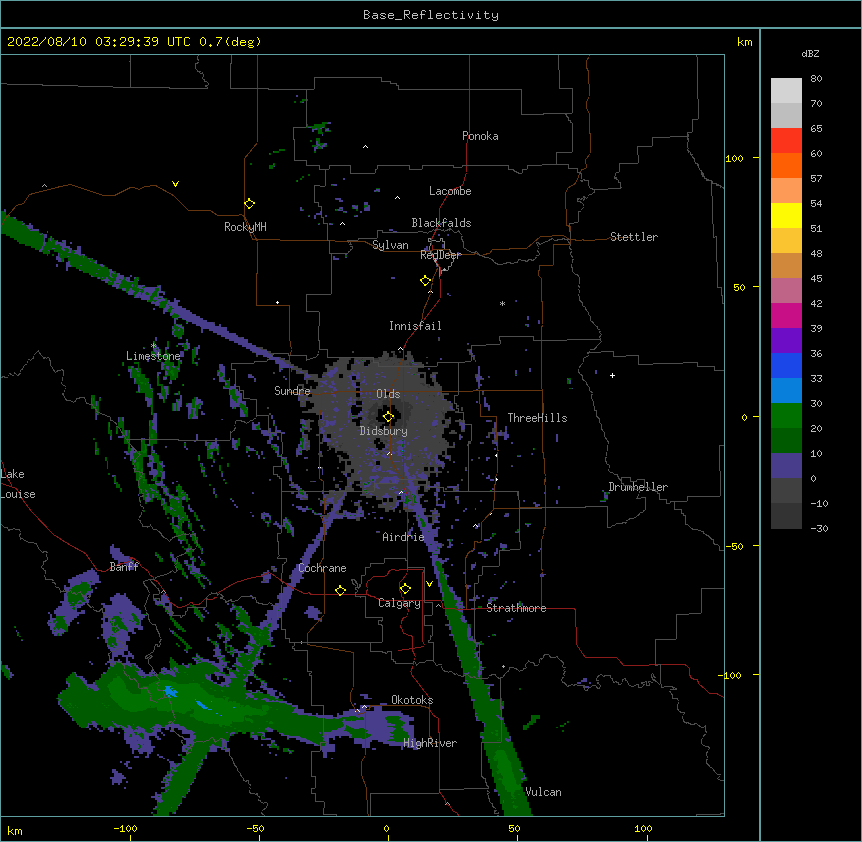Select the Banff label
862x842 pixels.
point(124,567)
